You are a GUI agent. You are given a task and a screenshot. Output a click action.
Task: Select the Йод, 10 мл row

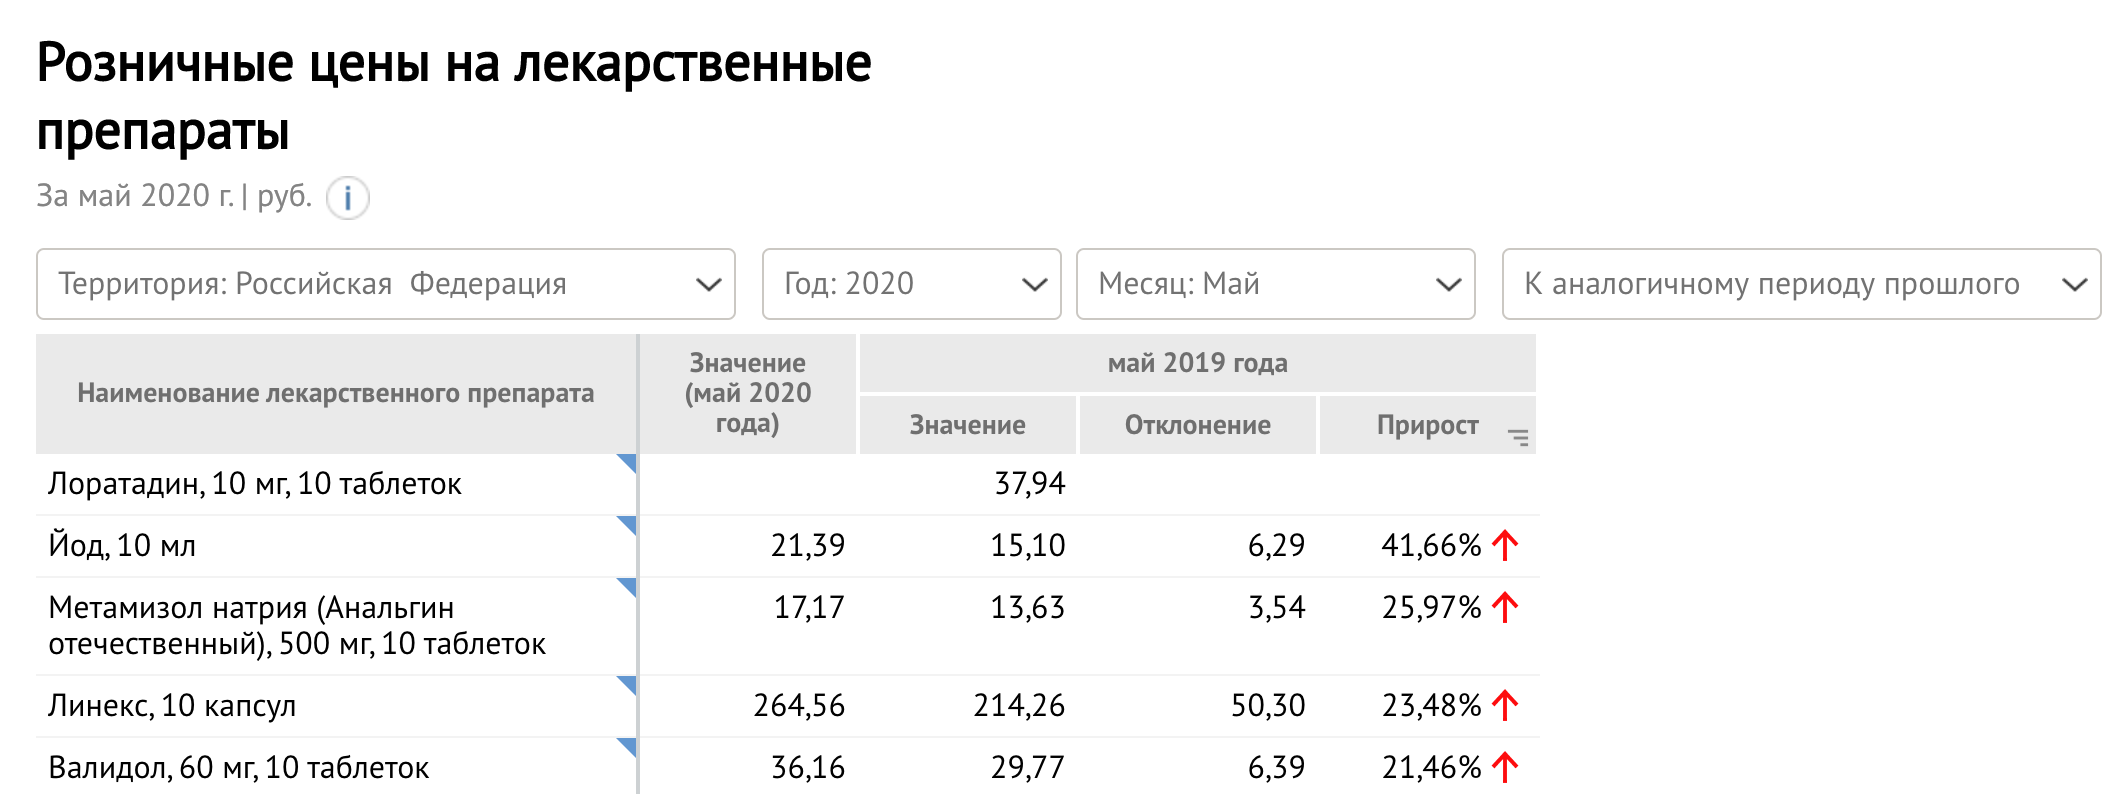(788, 546)
